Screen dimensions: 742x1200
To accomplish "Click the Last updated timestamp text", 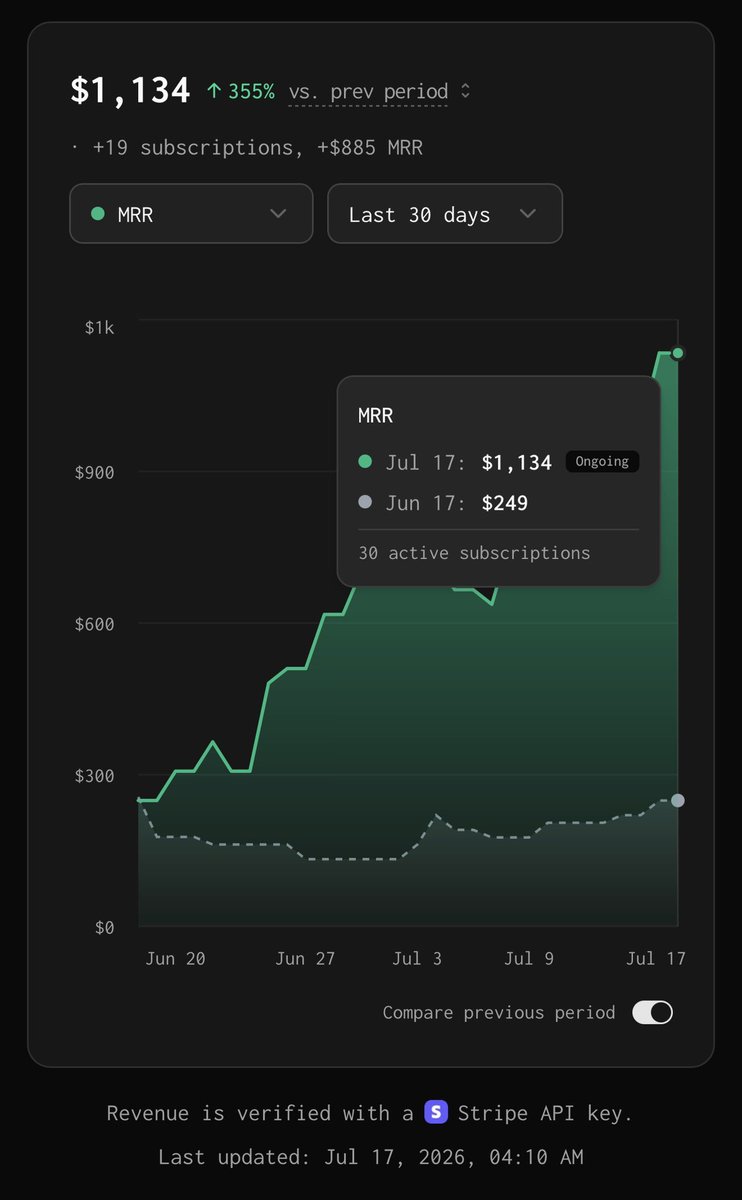I will click(370, 1157).
